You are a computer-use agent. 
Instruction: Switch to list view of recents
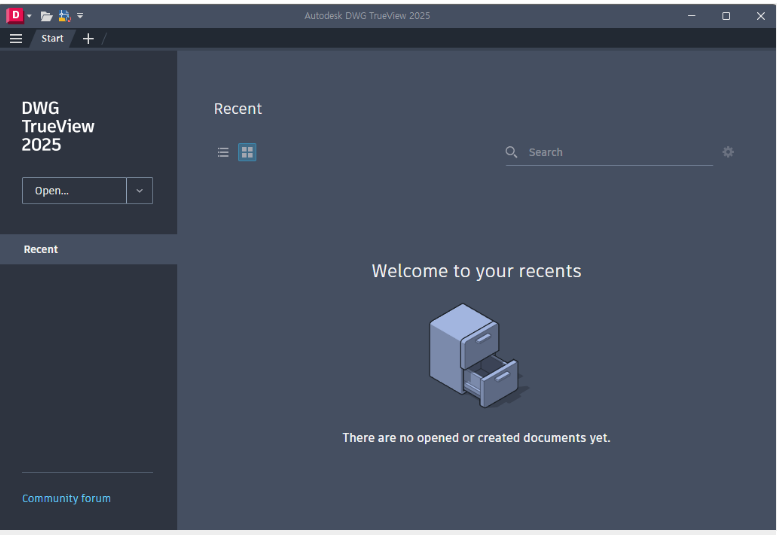pos(223,152)
